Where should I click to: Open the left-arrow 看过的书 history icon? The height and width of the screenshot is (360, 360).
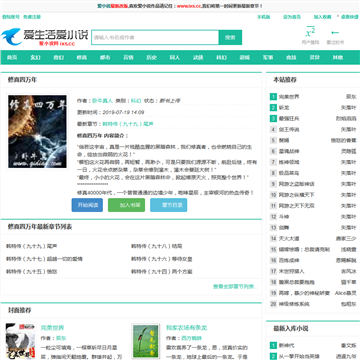point(335,32)
